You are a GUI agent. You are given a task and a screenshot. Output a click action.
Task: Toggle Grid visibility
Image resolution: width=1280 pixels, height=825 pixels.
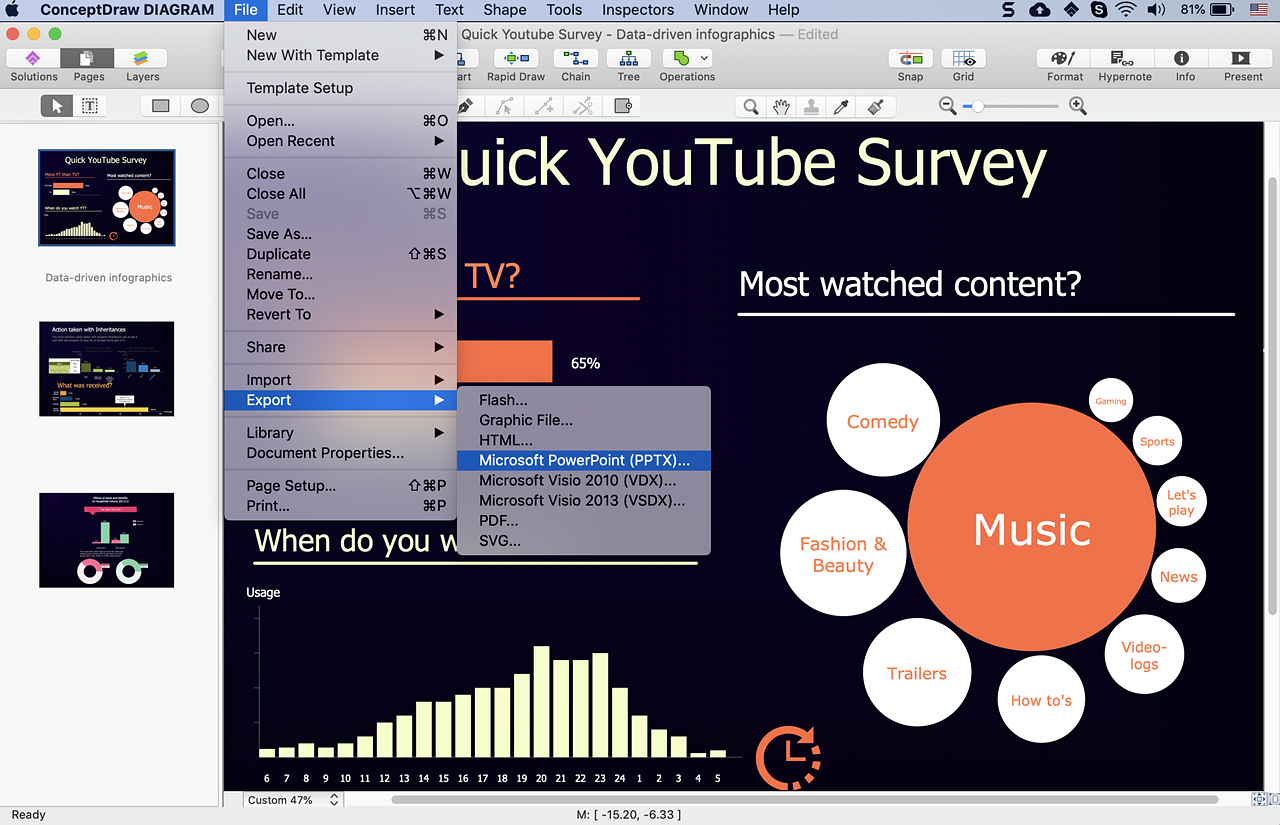(x=963, y=66)
